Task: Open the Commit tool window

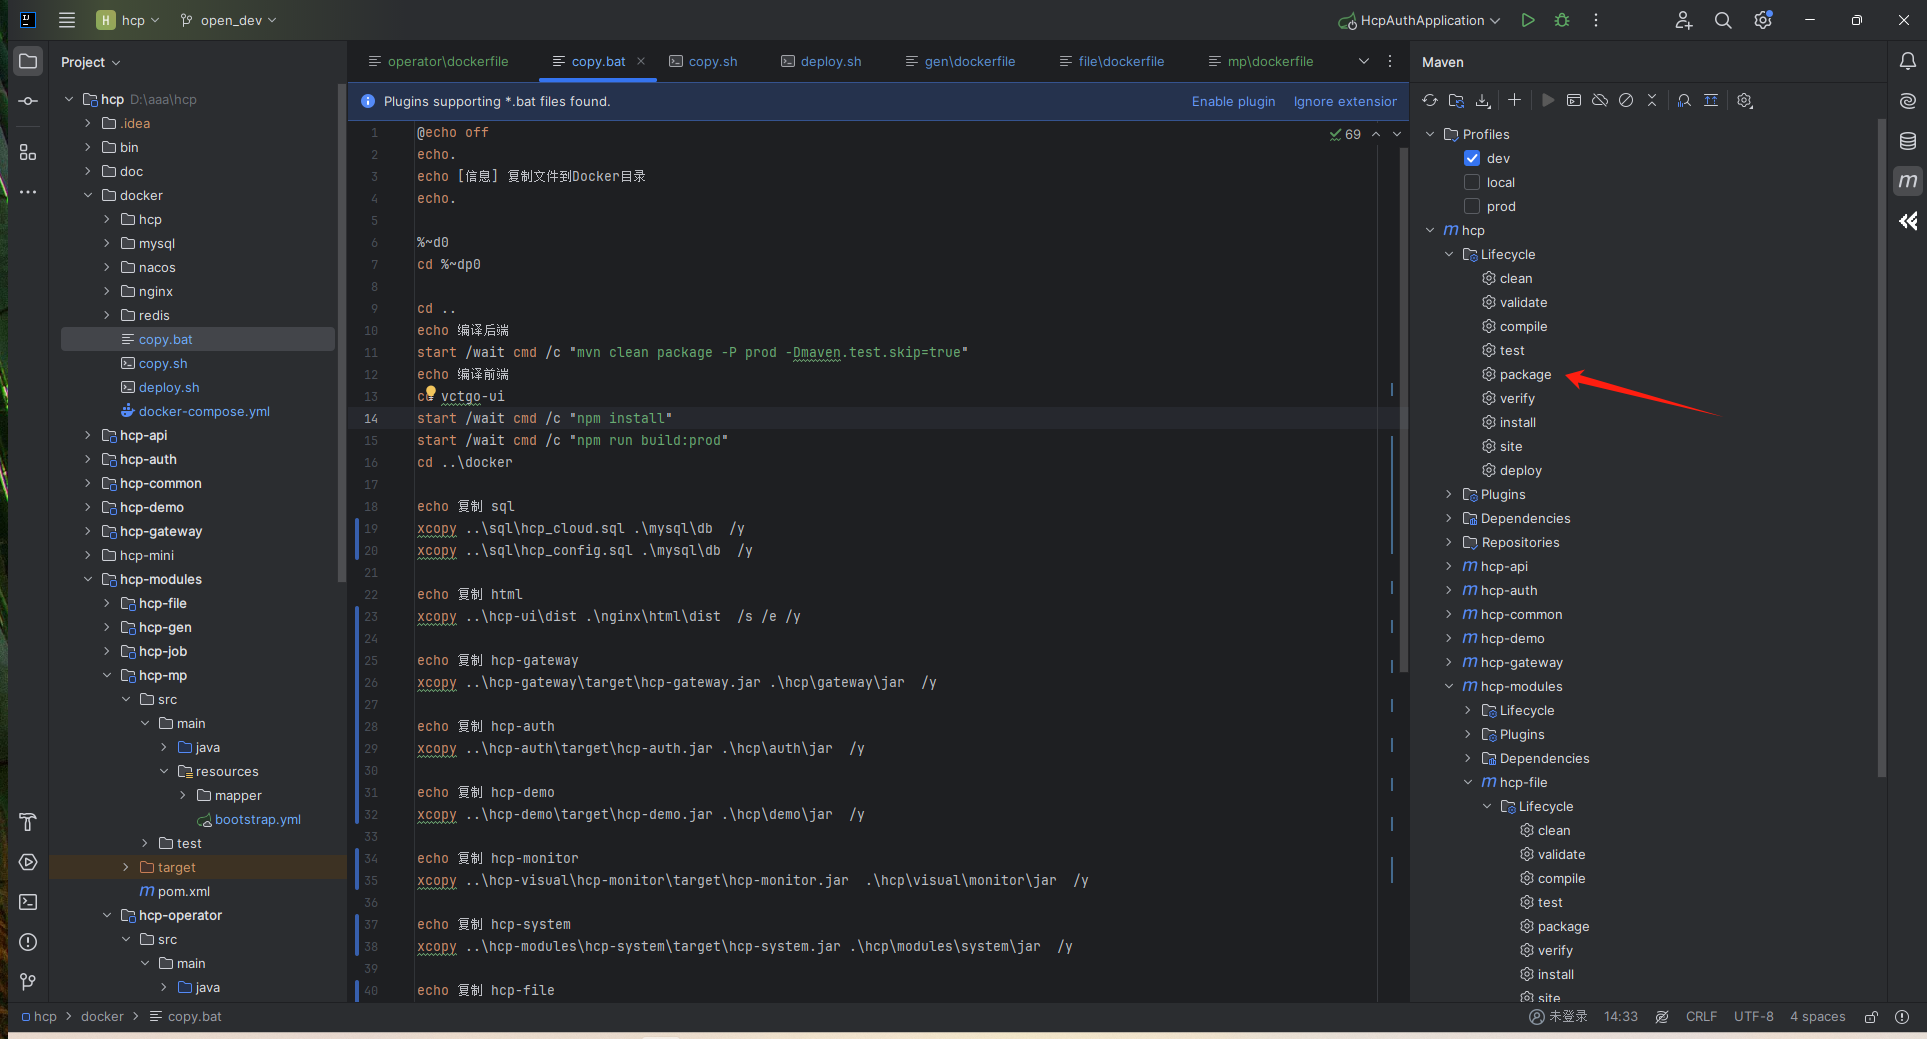Action: pyautogui.click(x=28, y=101)
